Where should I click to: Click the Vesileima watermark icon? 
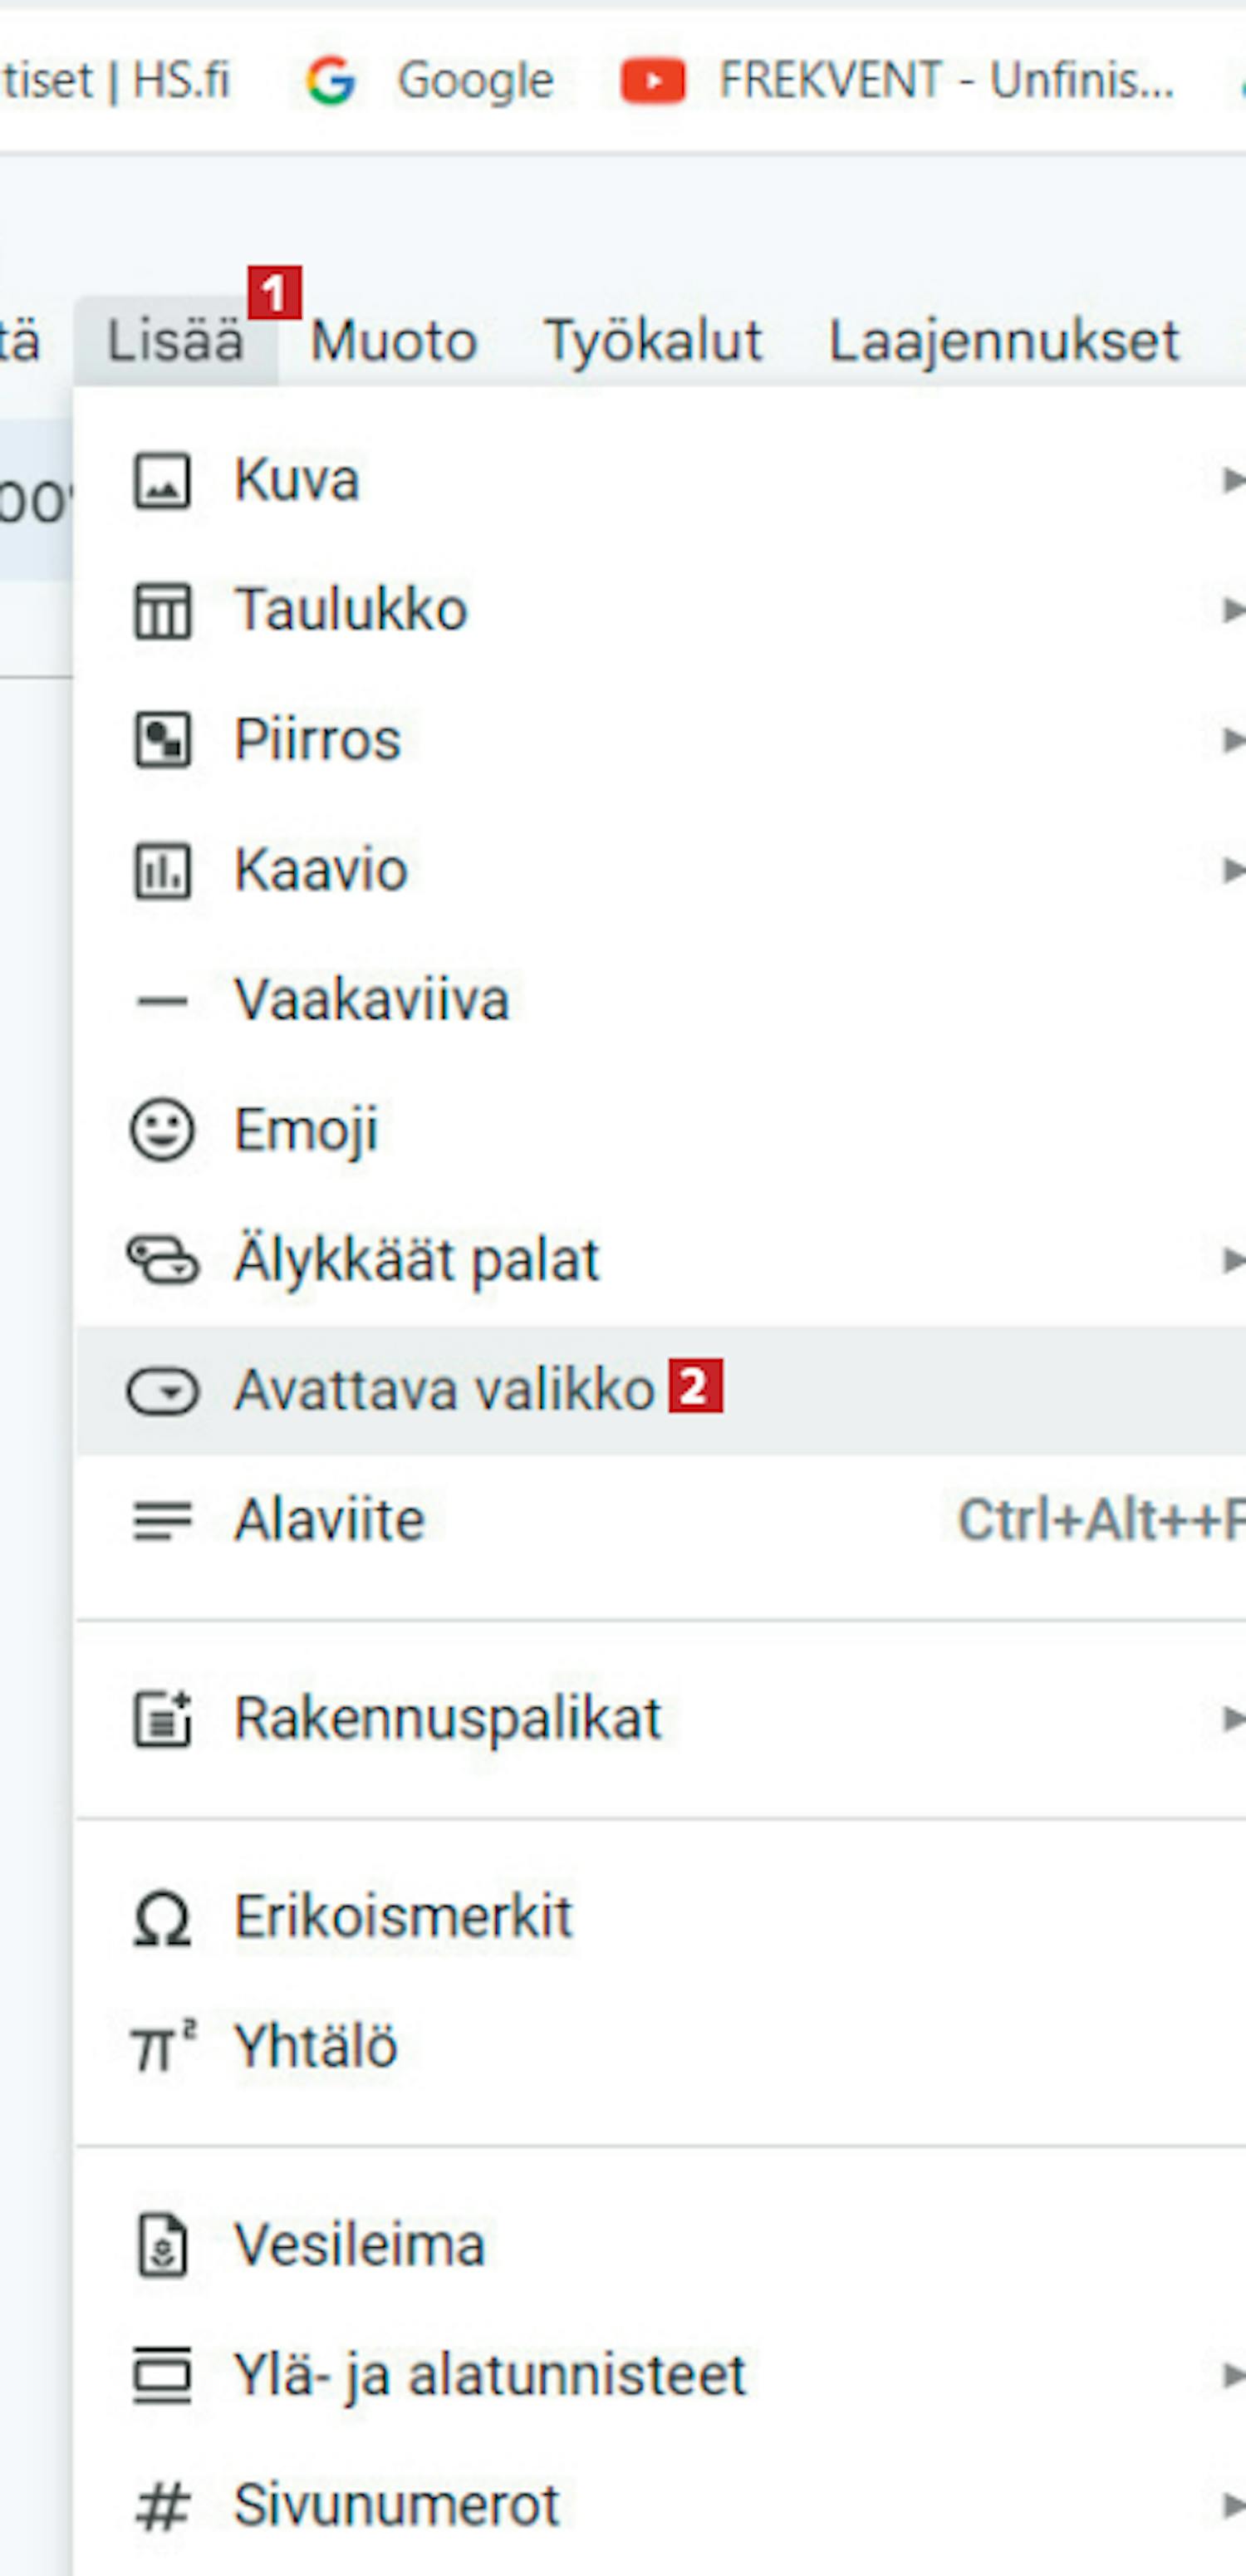[x=162, y=2246]
